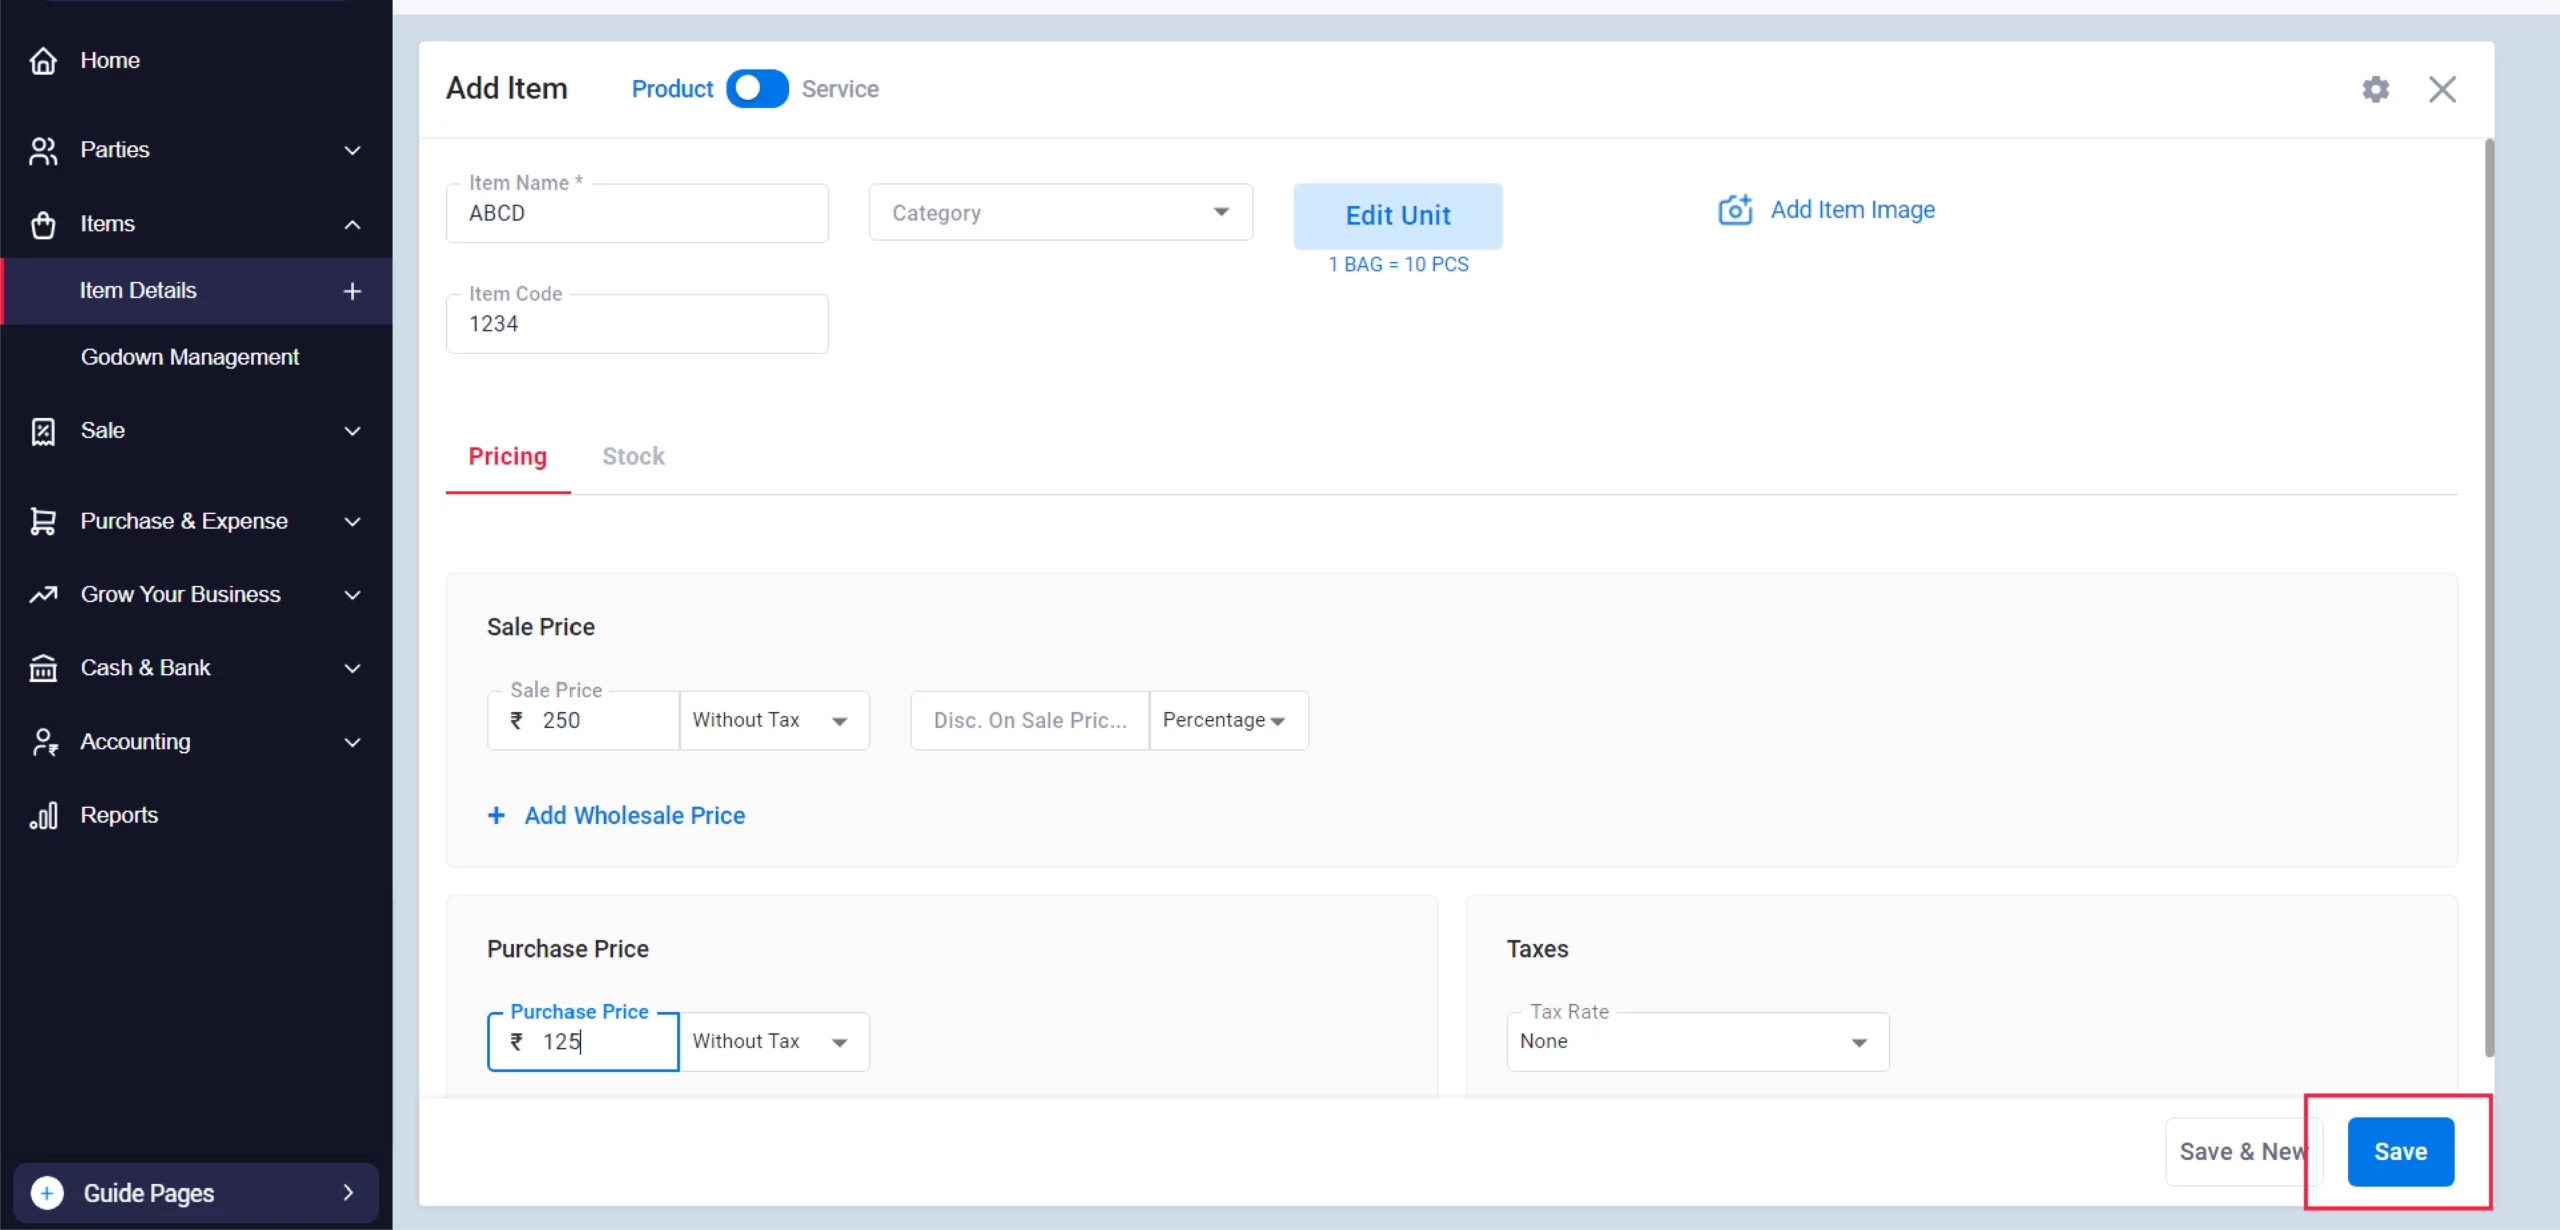The height and width of the screenshot is (1230, 2560).
Task: Click Add Wholesale Price link
Action: click(634, 816)
